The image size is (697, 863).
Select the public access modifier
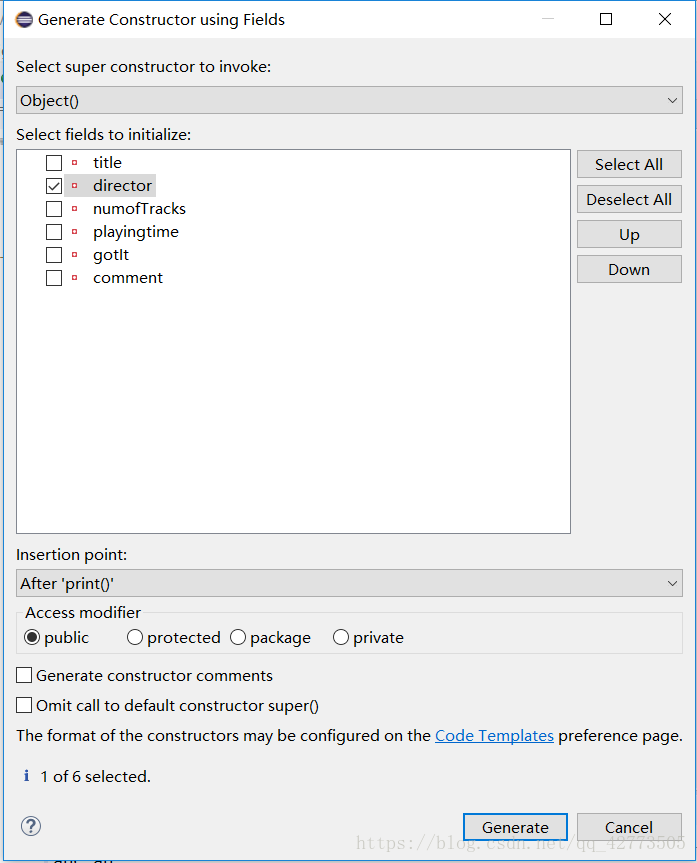click(32, 637)
